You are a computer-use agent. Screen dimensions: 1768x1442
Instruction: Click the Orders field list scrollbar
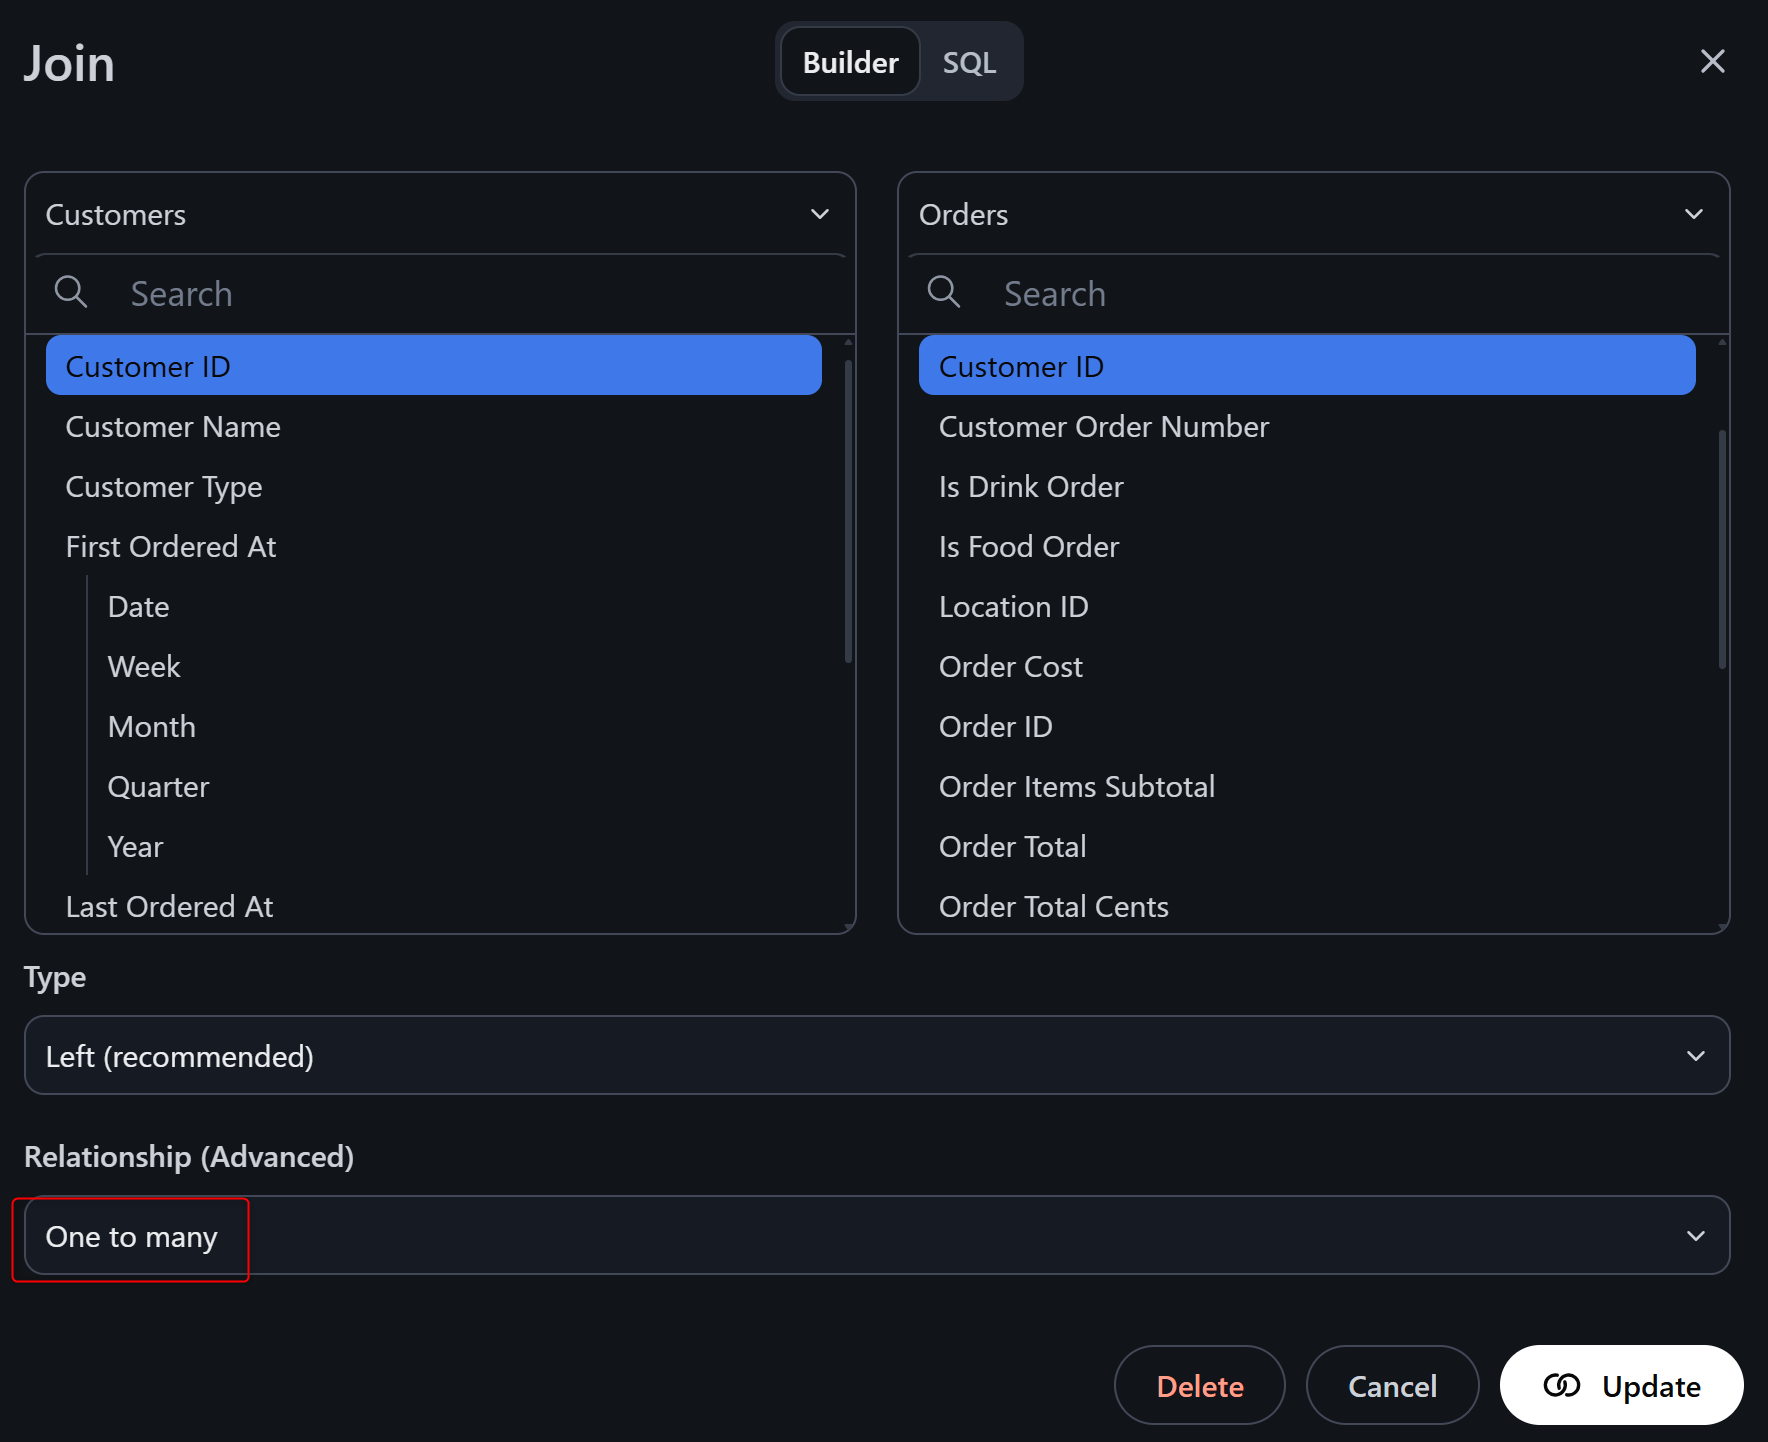point(1722,550)
